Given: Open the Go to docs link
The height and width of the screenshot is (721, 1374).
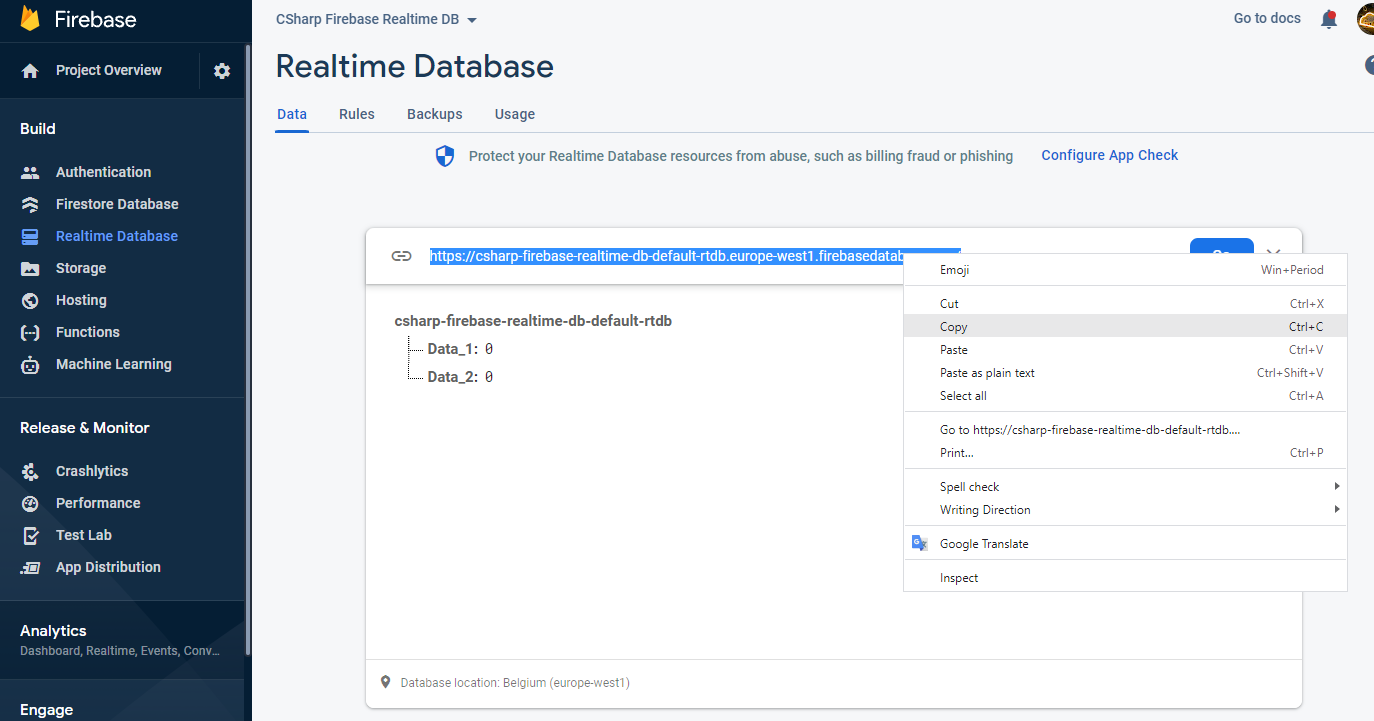Looking at the screenshot, I should 1266,18.
